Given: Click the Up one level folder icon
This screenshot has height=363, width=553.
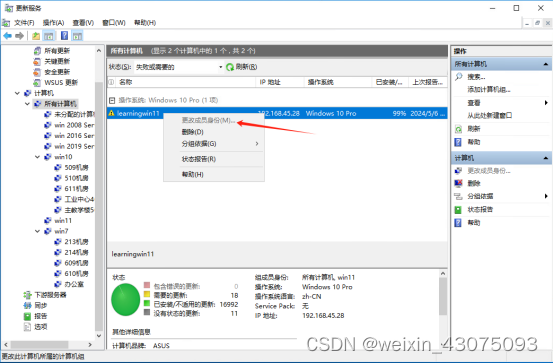Looking at the screenshot, I should pos(36,36).
